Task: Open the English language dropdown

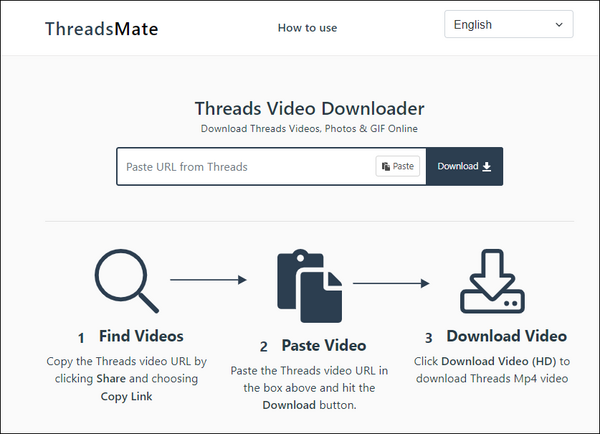Action: pyautogui.click(x=508, y=24)
